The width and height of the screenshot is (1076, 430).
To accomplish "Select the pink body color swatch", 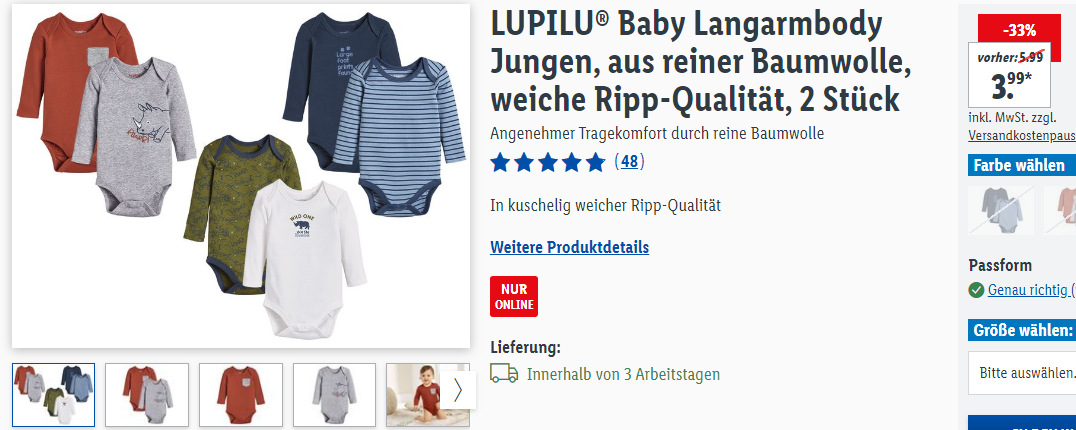I will [x=1060, y=208].
